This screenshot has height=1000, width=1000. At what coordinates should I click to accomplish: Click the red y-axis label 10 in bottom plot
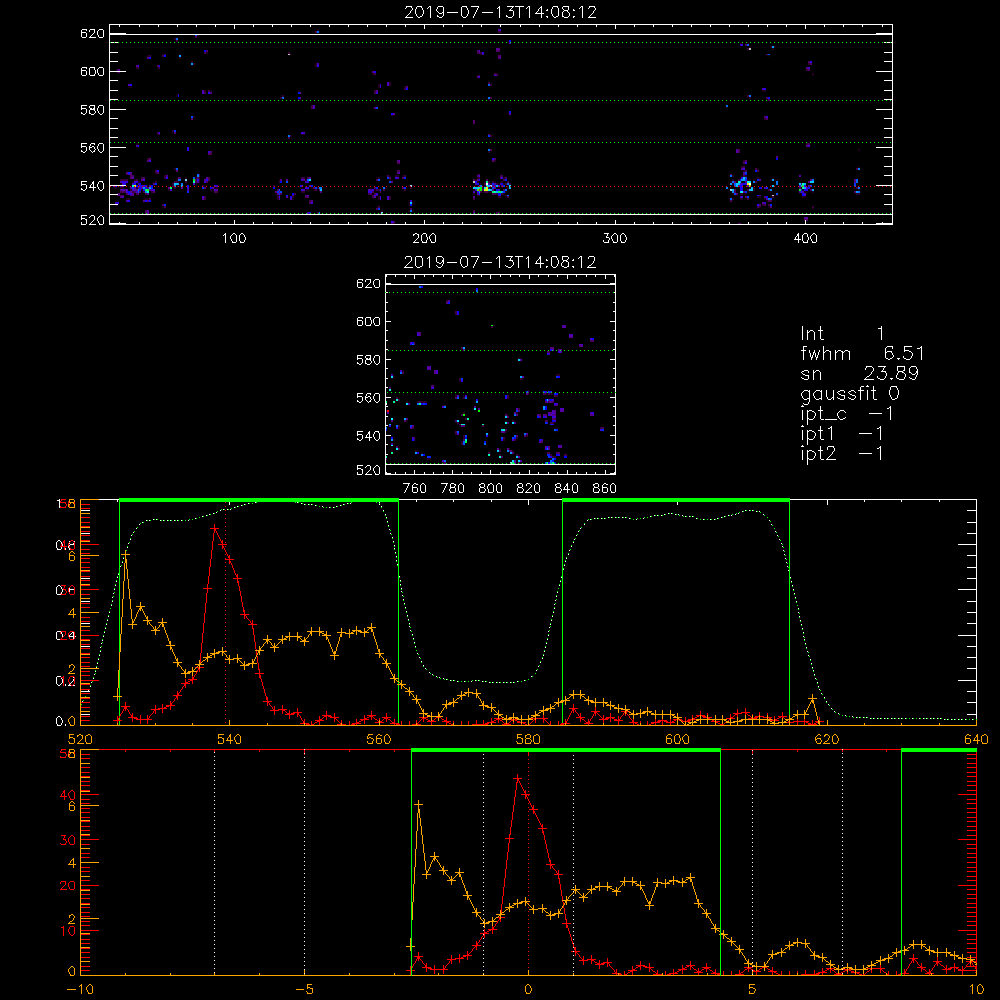pyautogui.click(x=68, y=931)
